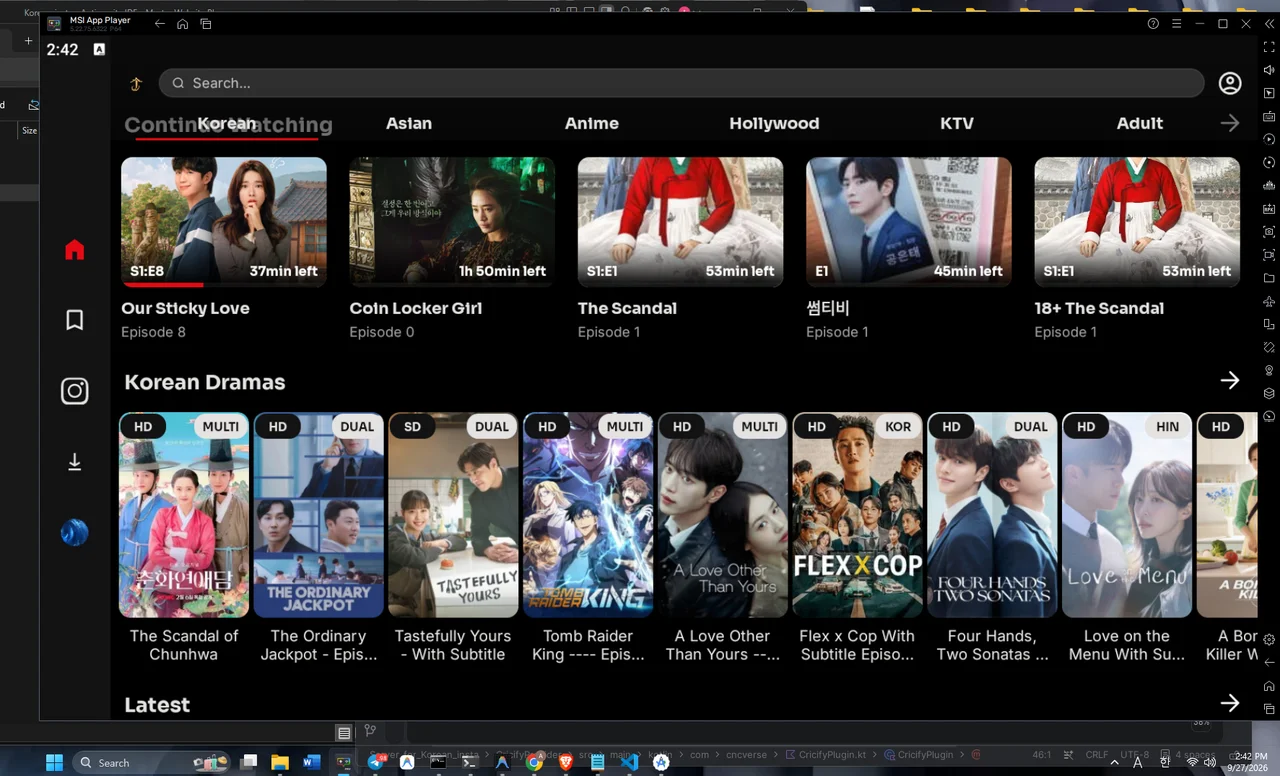1280x776 pixels.
Task: Take screenshot using emulator camera icon
Action: click(x=1269, y=232)
